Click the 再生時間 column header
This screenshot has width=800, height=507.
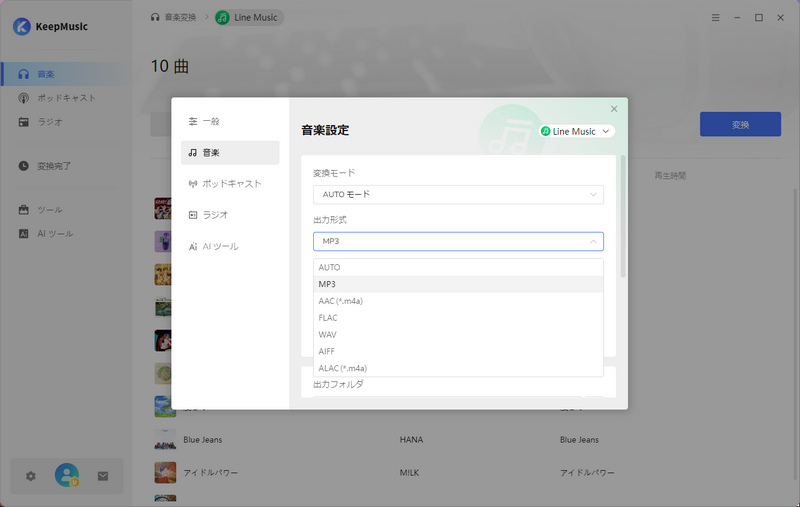click(x=670, y=175)
